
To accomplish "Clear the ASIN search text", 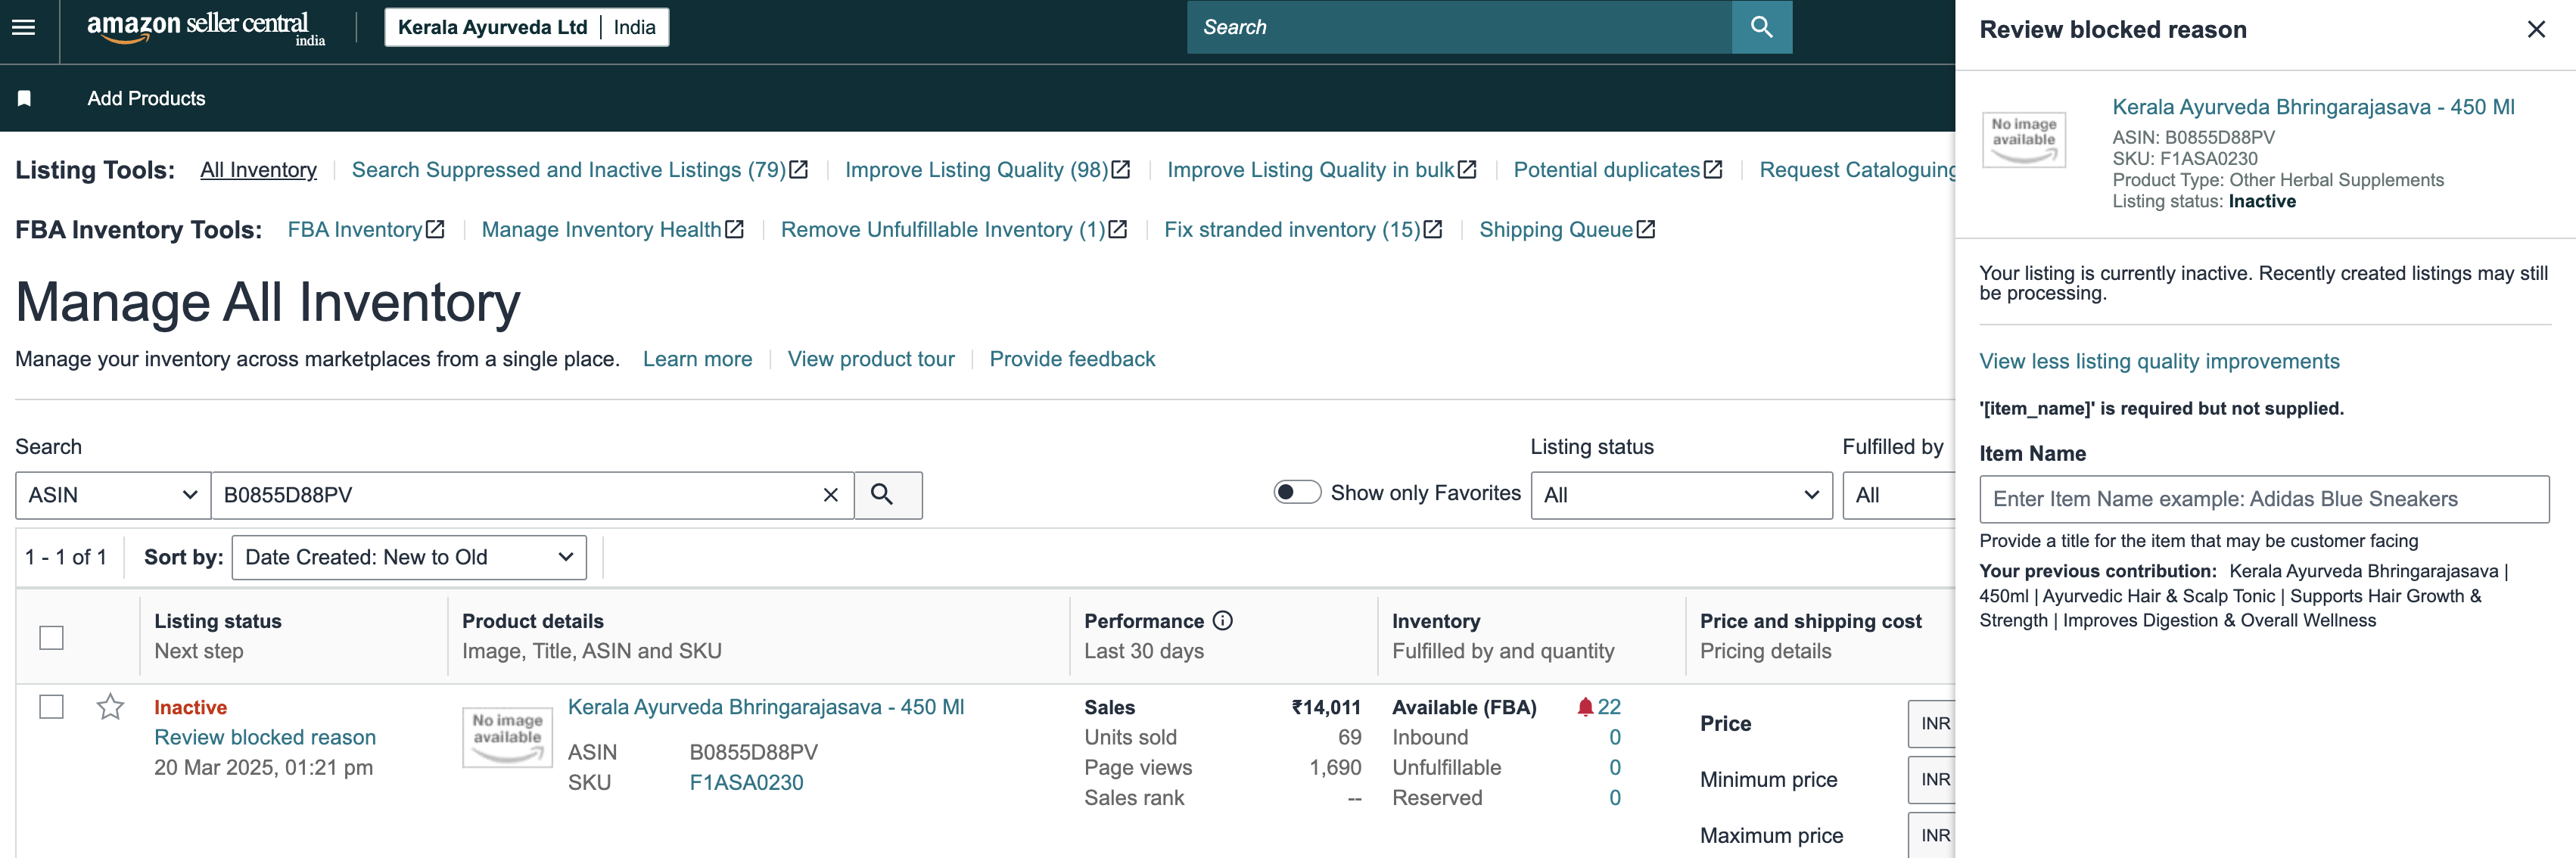I will pos(830,495).
